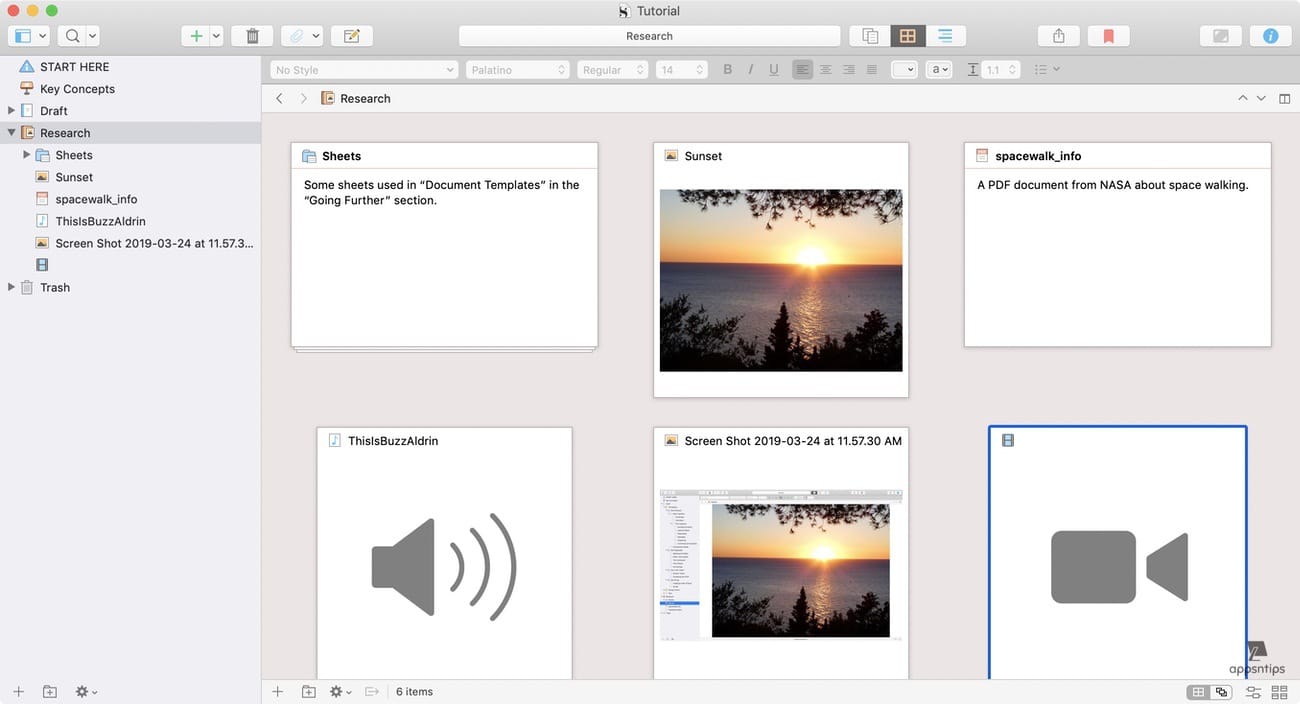Click the Share icon in the toolbar
This screenshot has height=704, width=1300.
tap(1059, 36)
